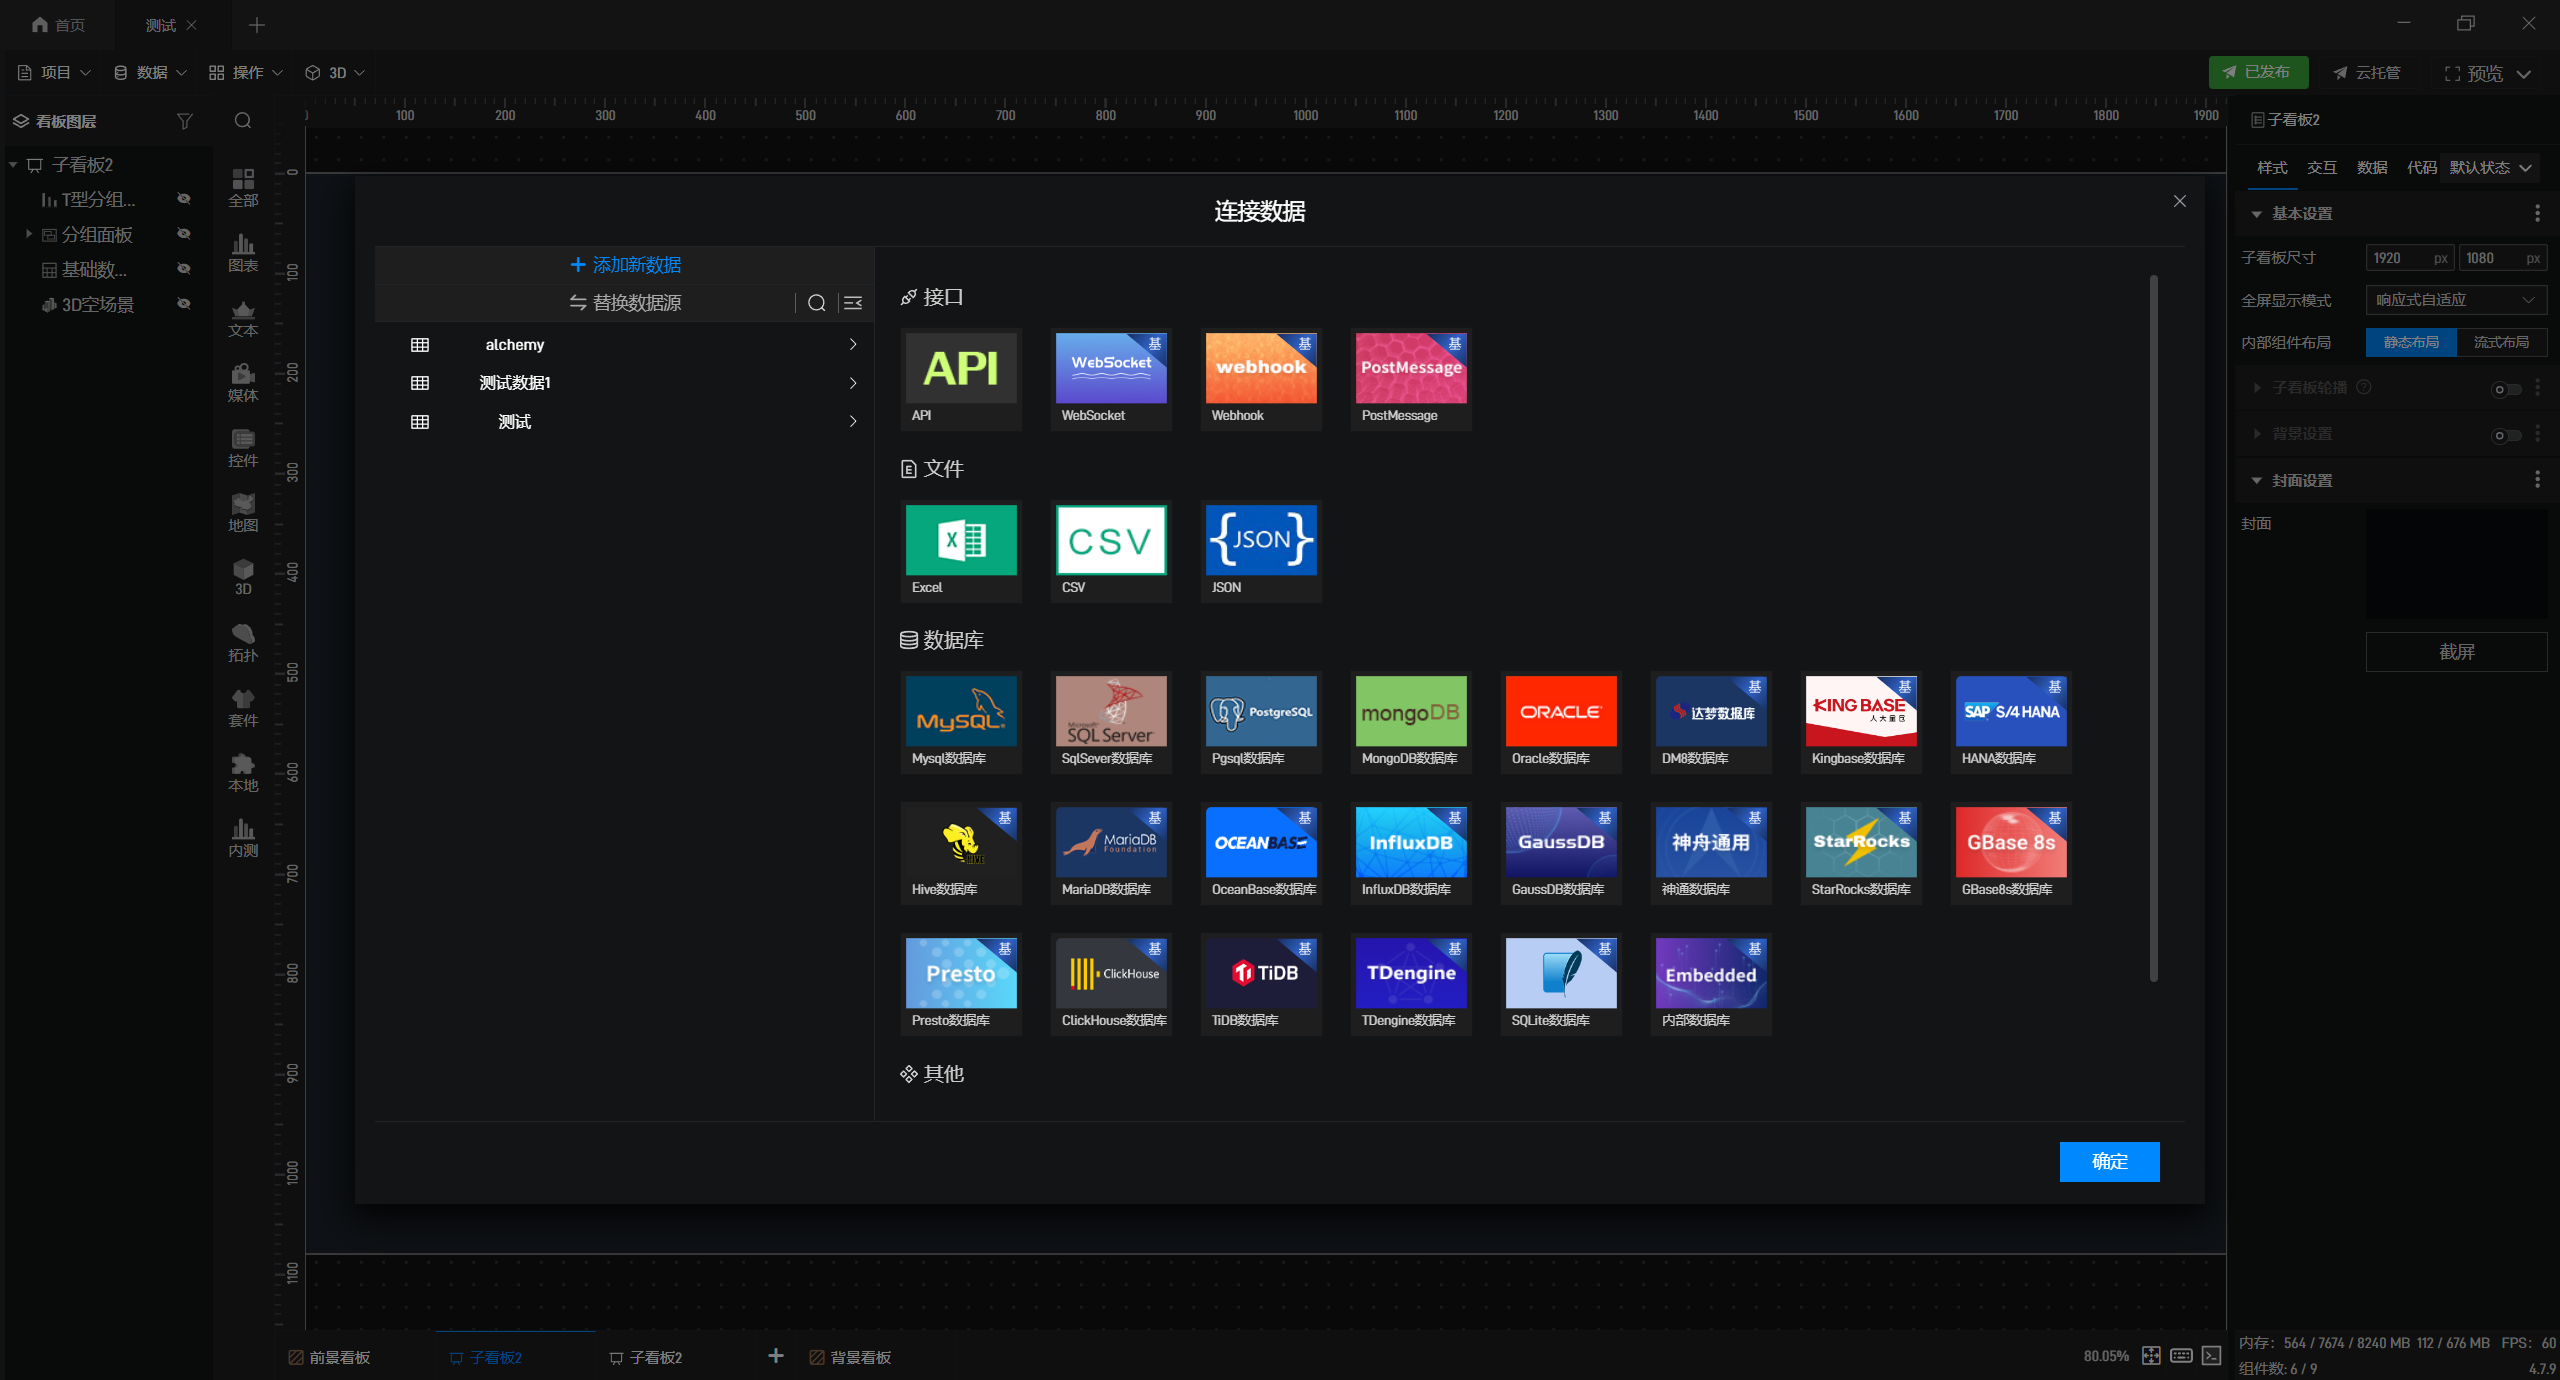Switch to the 代码 properties tab
2560x1380 pixels.
click(2421, 168)
